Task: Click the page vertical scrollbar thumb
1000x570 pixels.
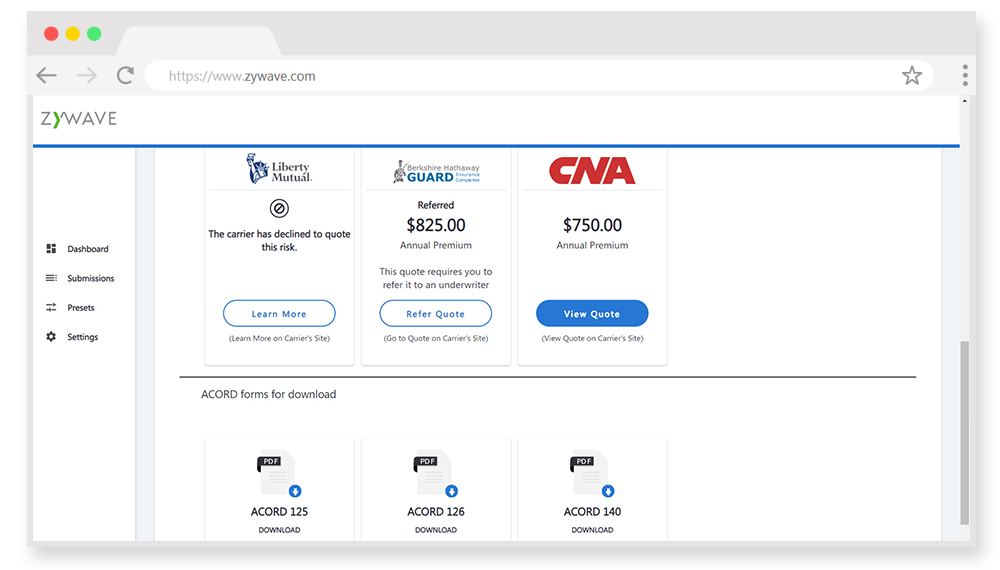Action: pyautogui.click(x=964, y=432)
